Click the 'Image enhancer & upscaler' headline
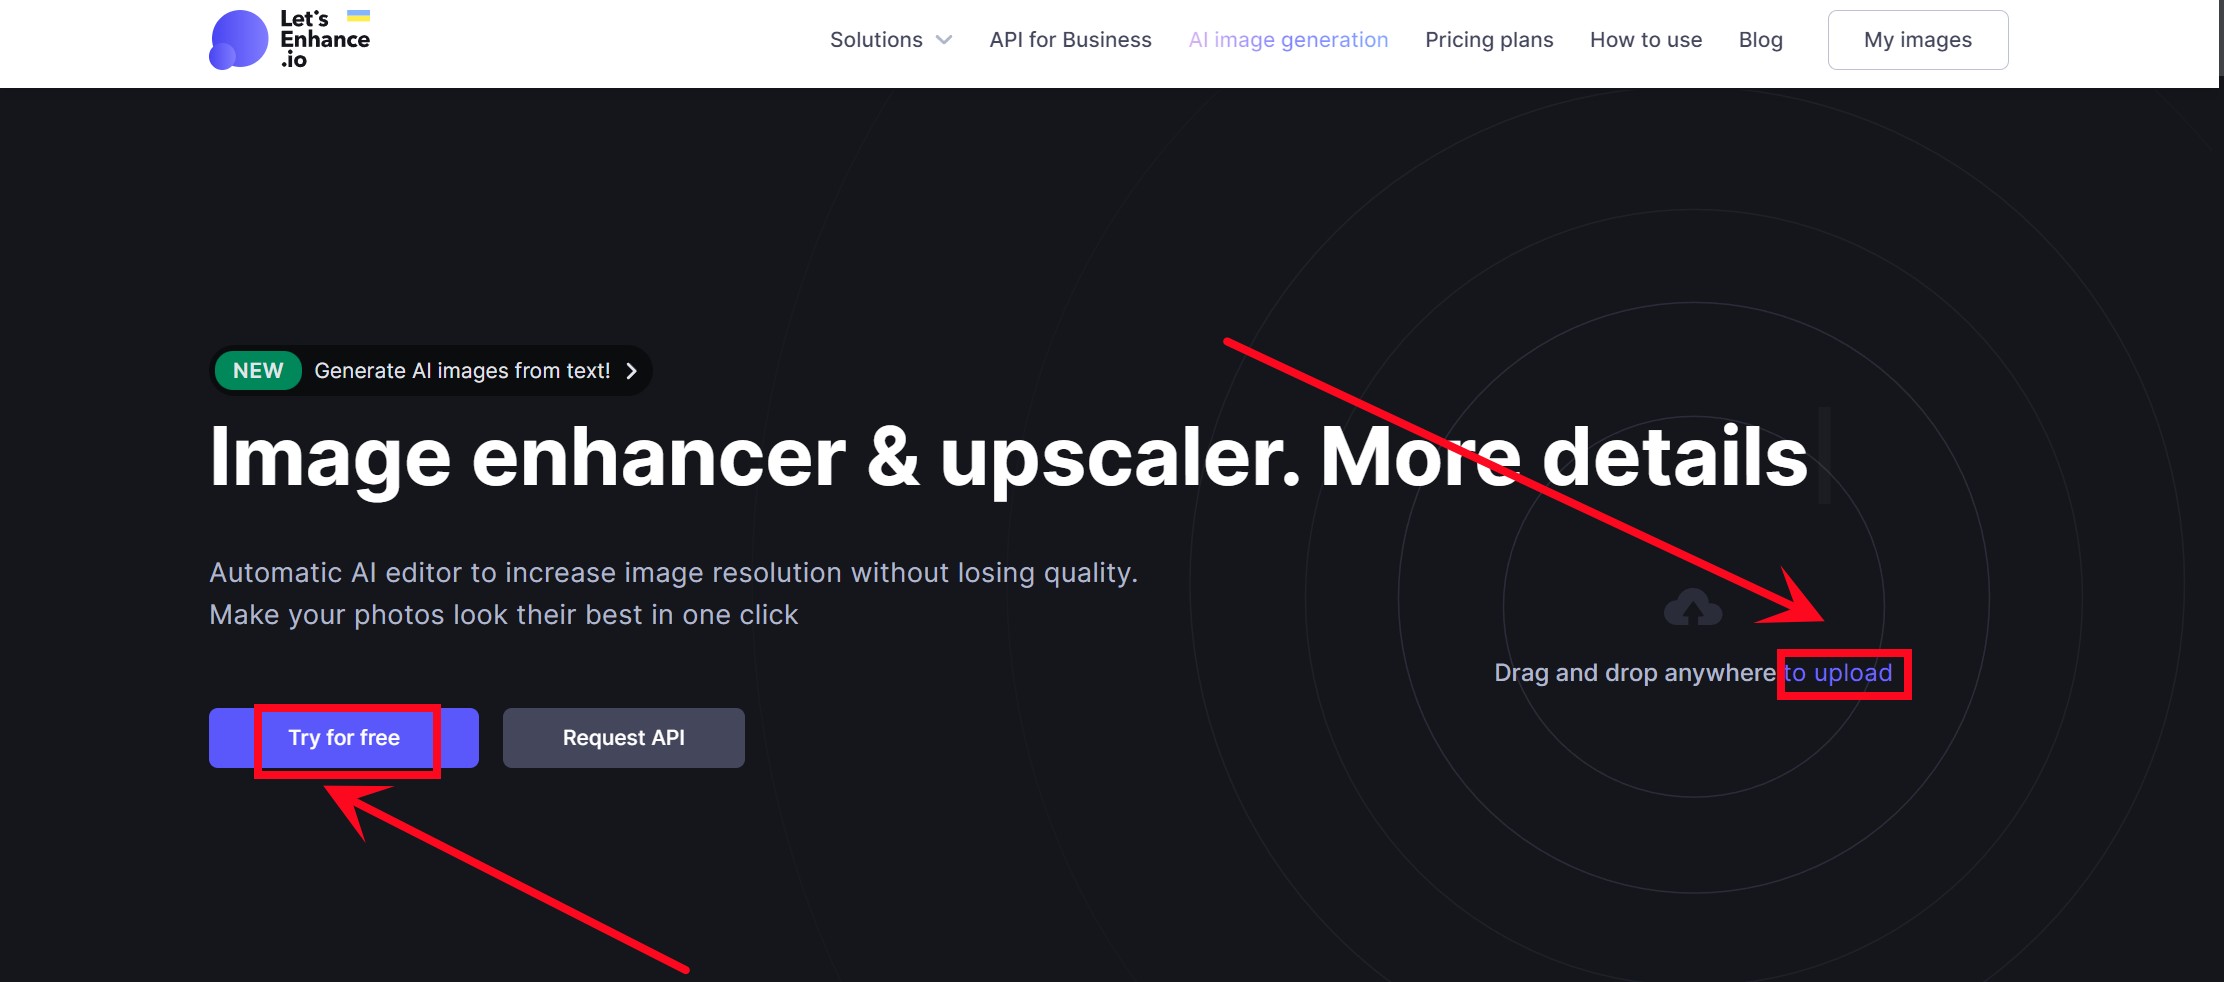2224x982 pixels. (1009, 457)
